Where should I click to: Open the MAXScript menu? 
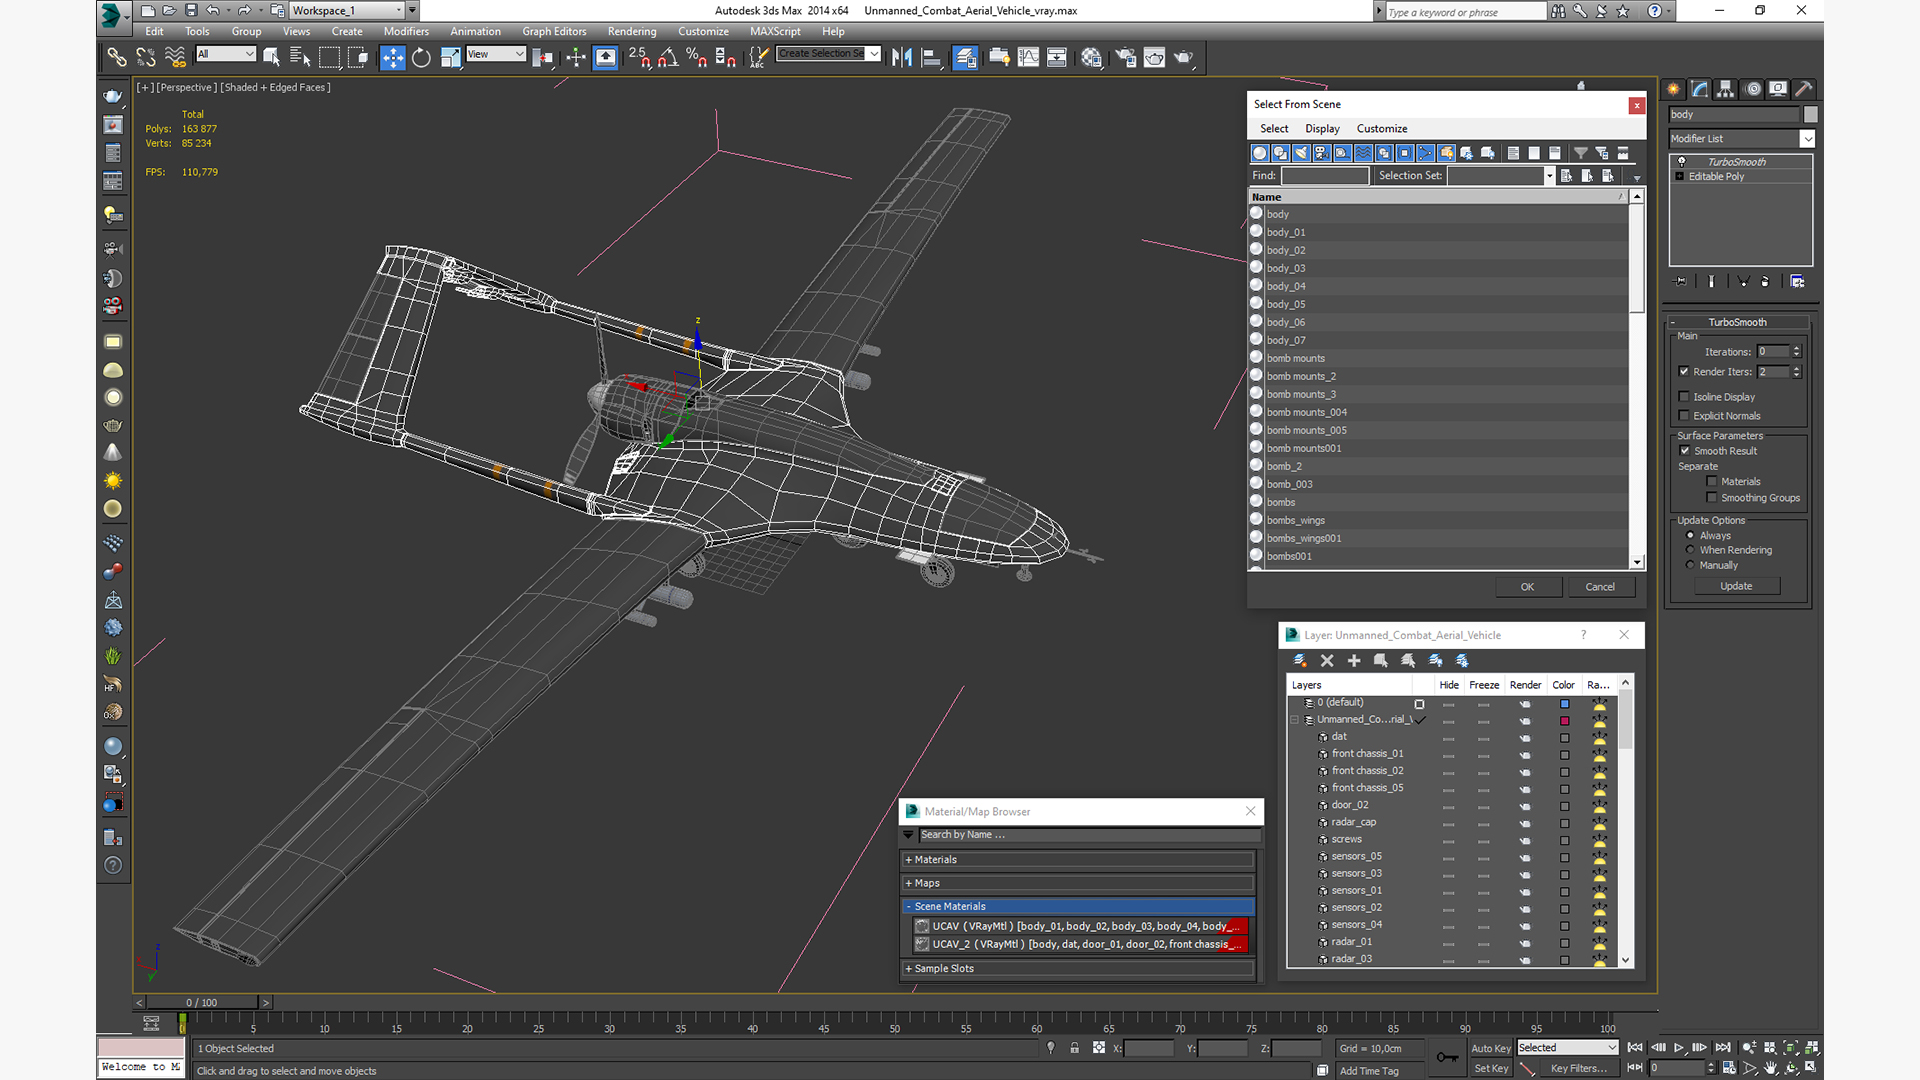tap(775, 32)
